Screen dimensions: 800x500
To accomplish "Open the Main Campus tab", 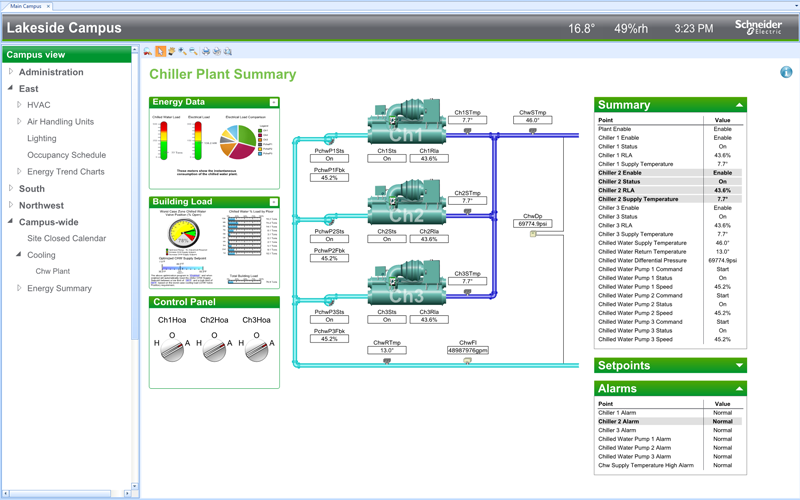I will pyautogui.click(x=26, y=6).
